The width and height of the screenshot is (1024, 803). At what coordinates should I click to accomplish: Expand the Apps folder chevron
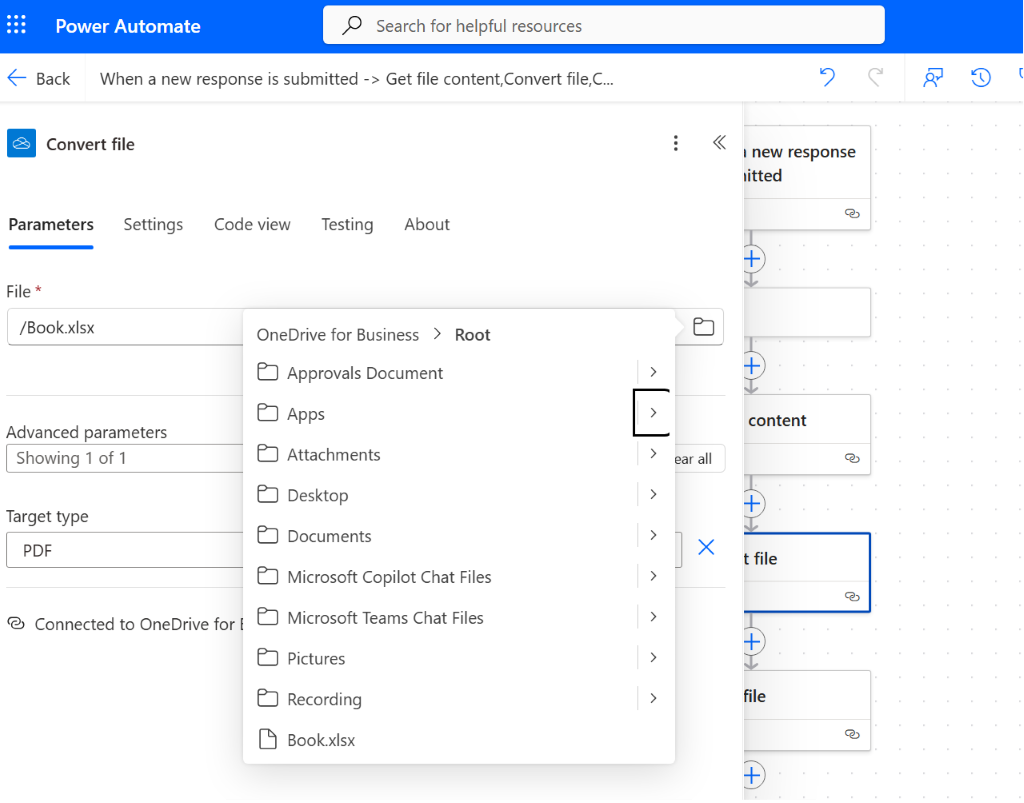pyautogui.click(x=653, y=413)
